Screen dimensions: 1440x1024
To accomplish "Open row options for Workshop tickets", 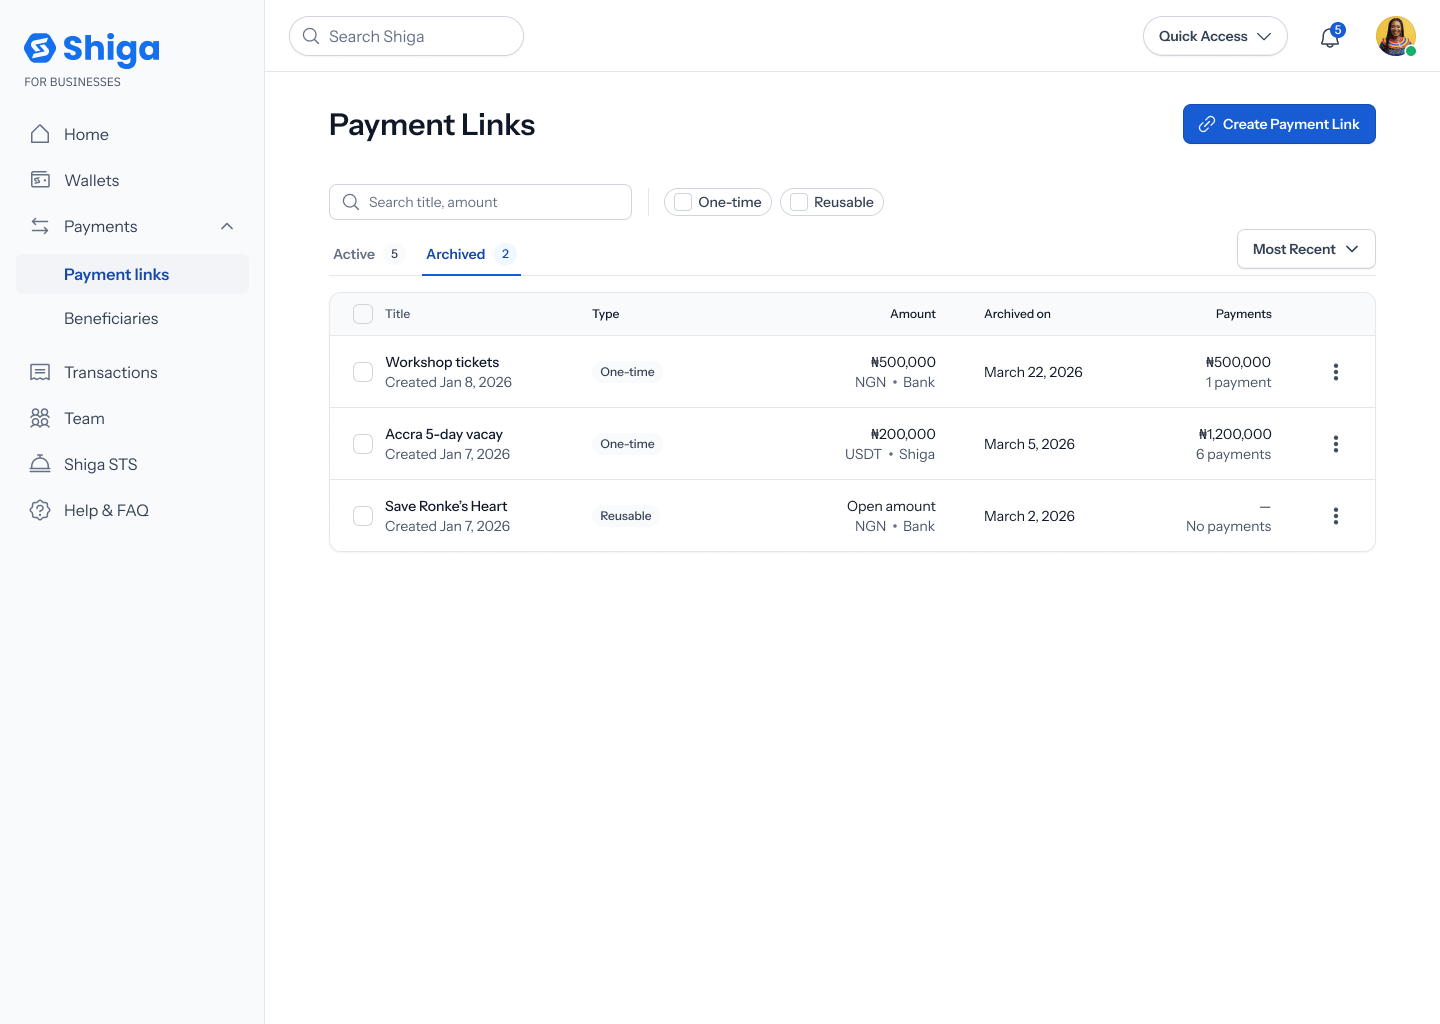I will pyautogui.click(x=1336, y=372).
